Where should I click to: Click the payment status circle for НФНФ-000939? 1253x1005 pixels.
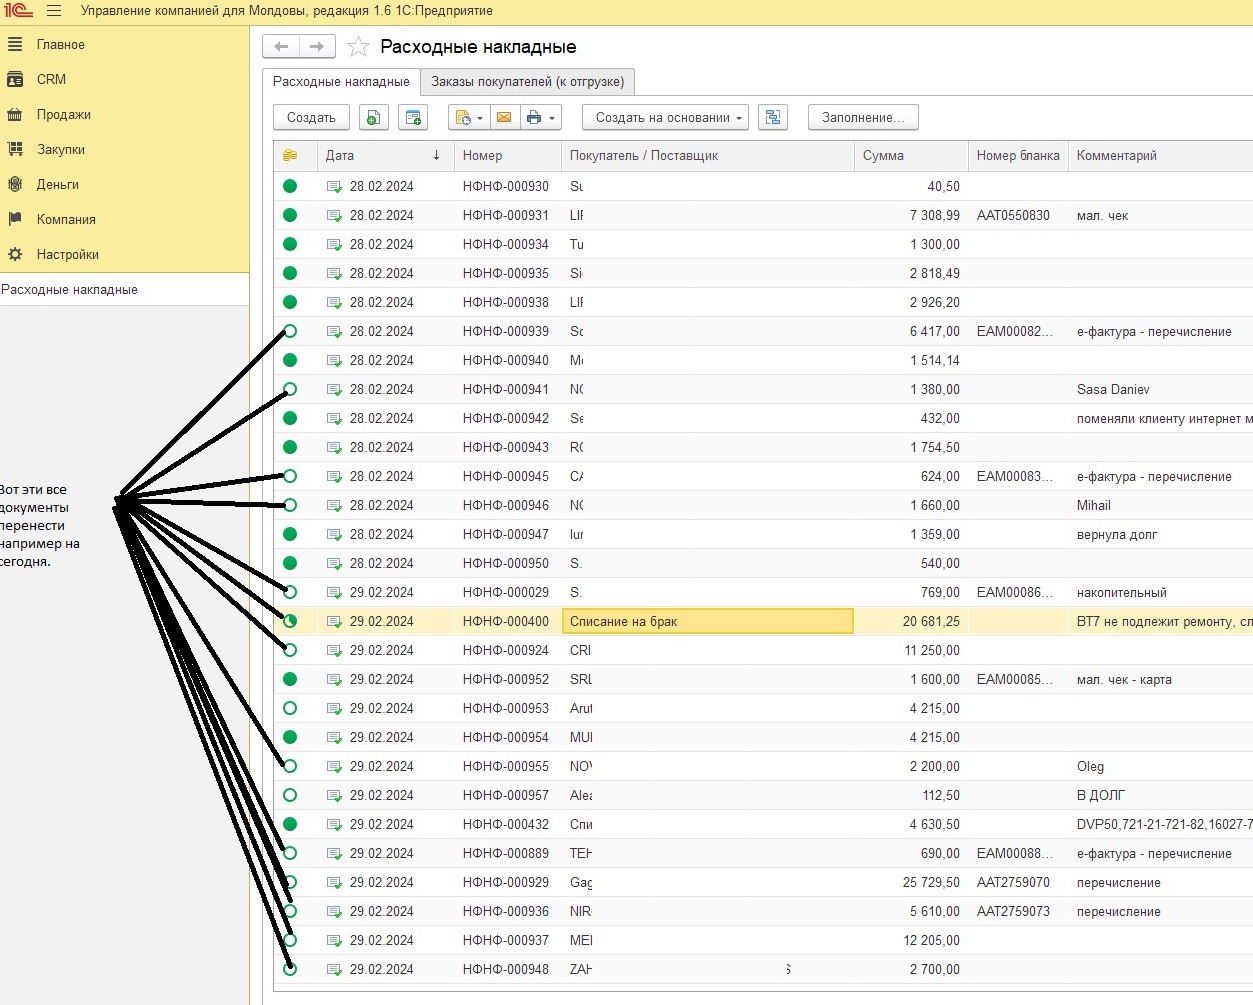pos(290,331)
